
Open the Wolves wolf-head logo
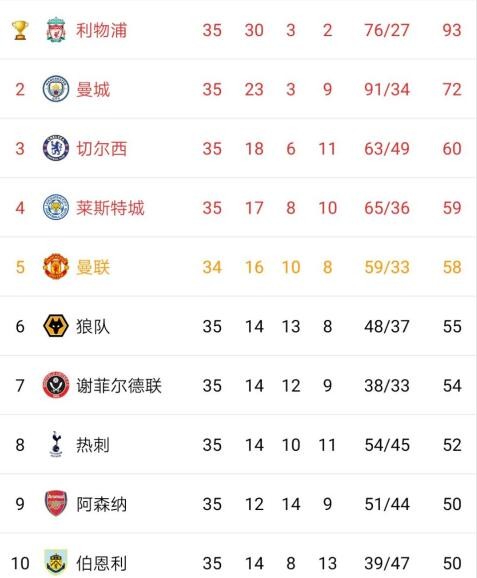point(56,326)
